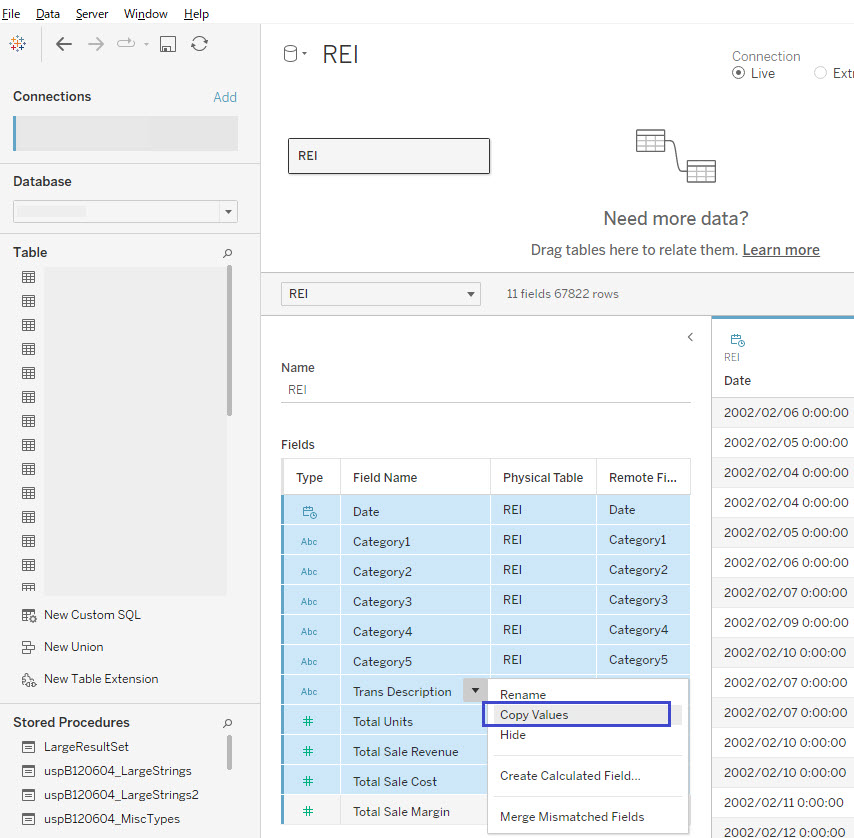Image resolution: width=854 pixels, height=838 pixels.
Task: Click the New Custom SQL icon
Action: (29, 615)
